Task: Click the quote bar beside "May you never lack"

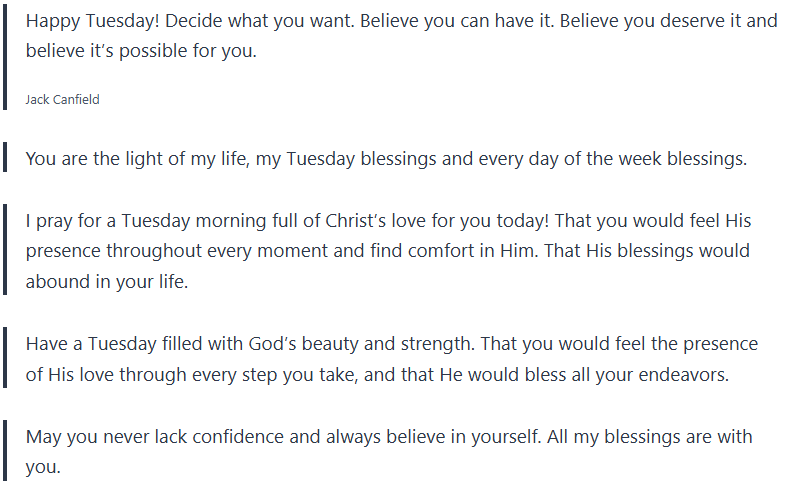Action: [6, 451]
